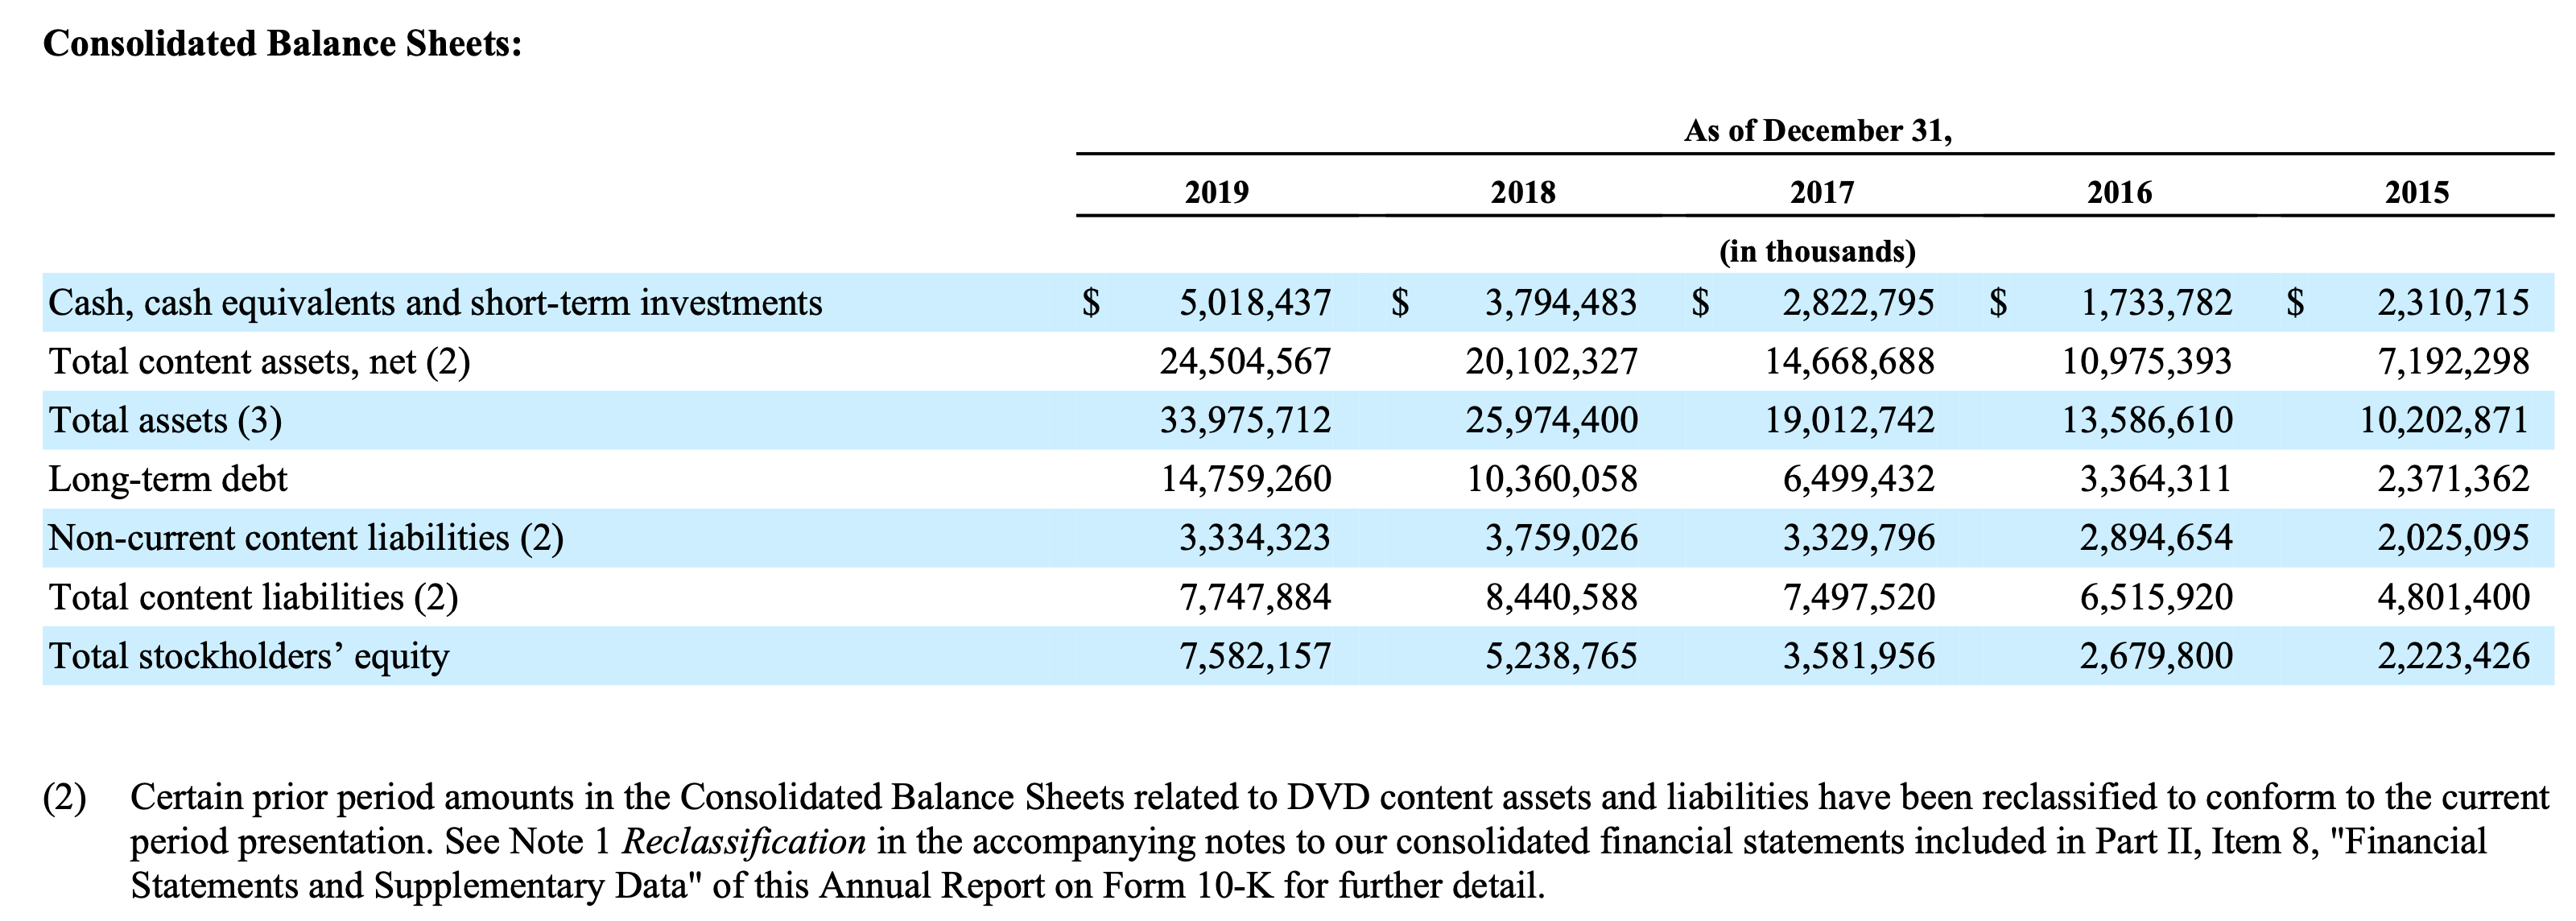Click footnote marker (2) below table
2576x921 pixels.
click(x=64, y=798)
